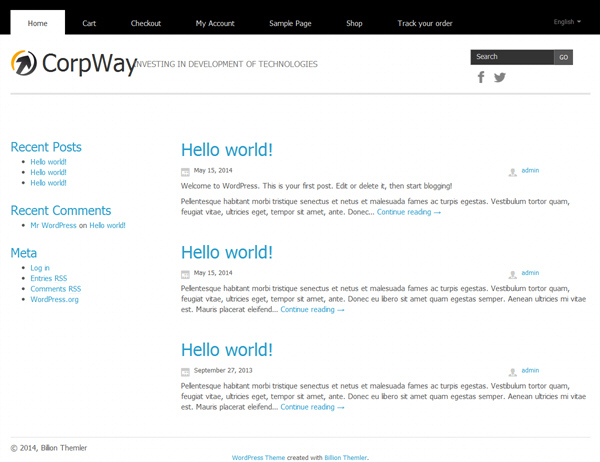Open the September 27, 2013 post title
The height and width of the screenshot is (462, 600).
227,349
